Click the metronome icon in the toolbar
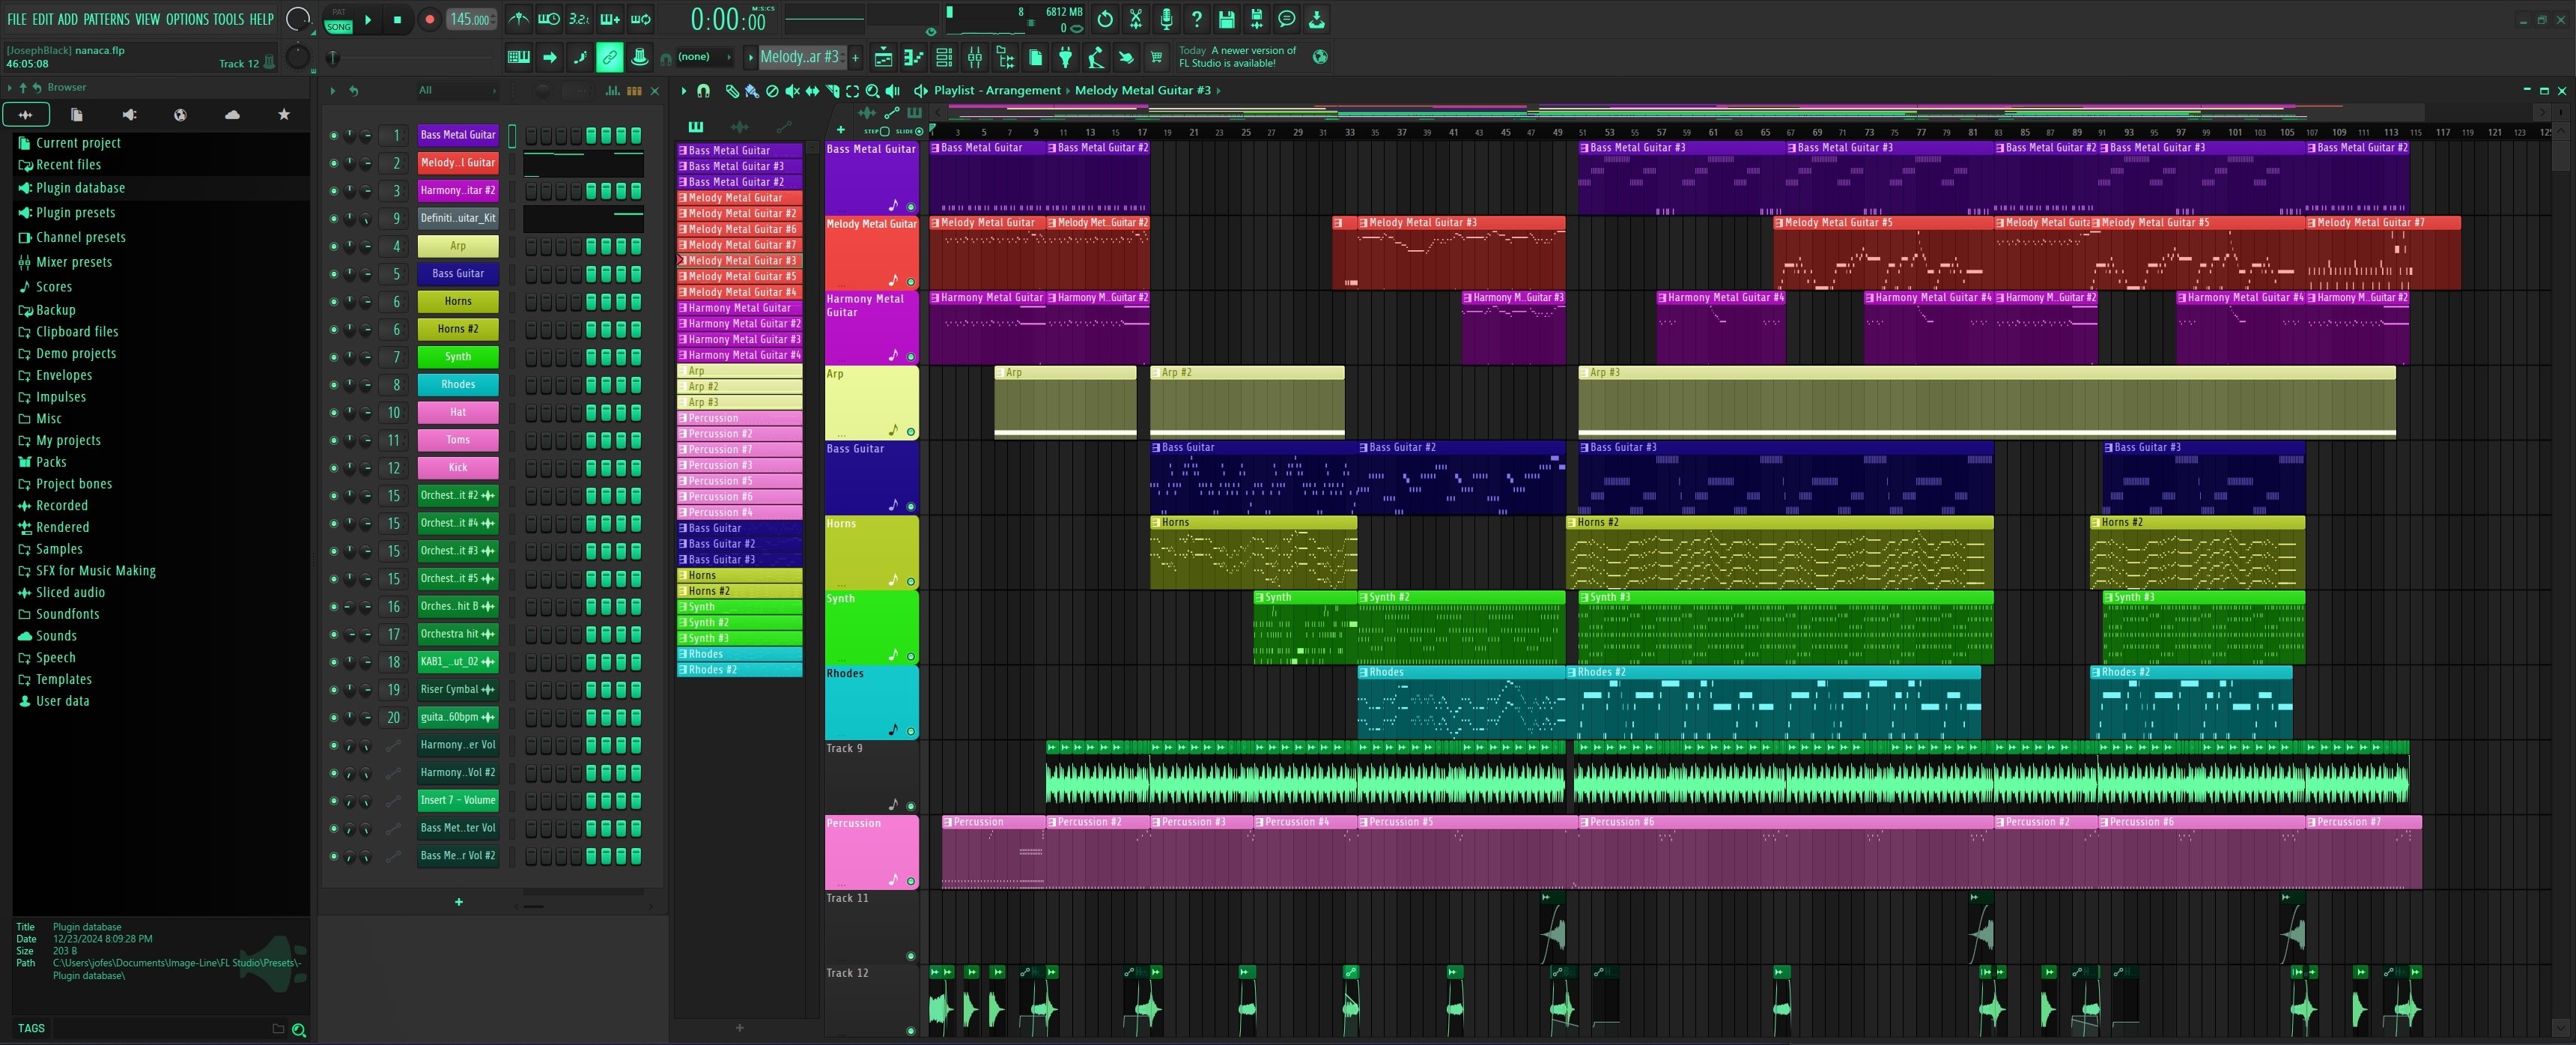 click(518, 19)
